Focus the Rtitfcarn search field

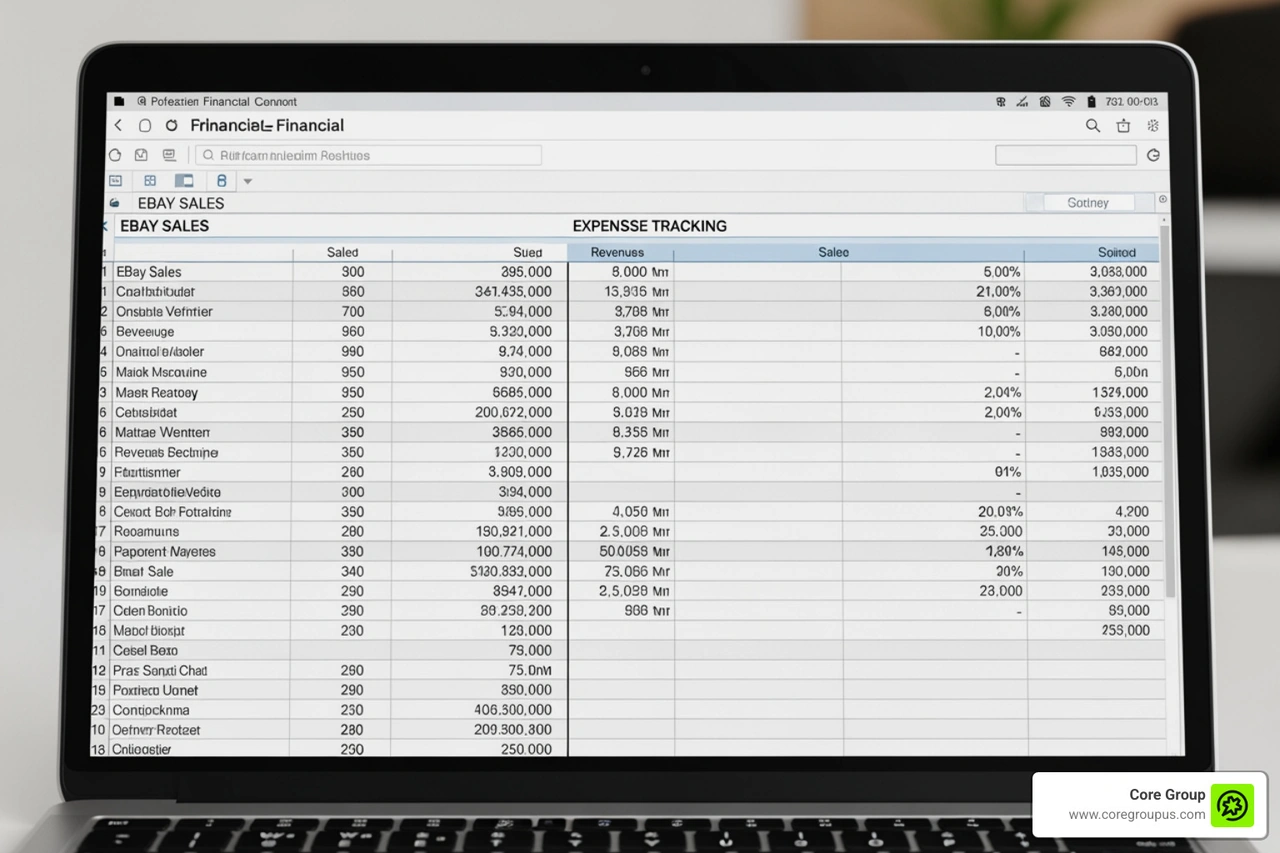tap(368, 155)
